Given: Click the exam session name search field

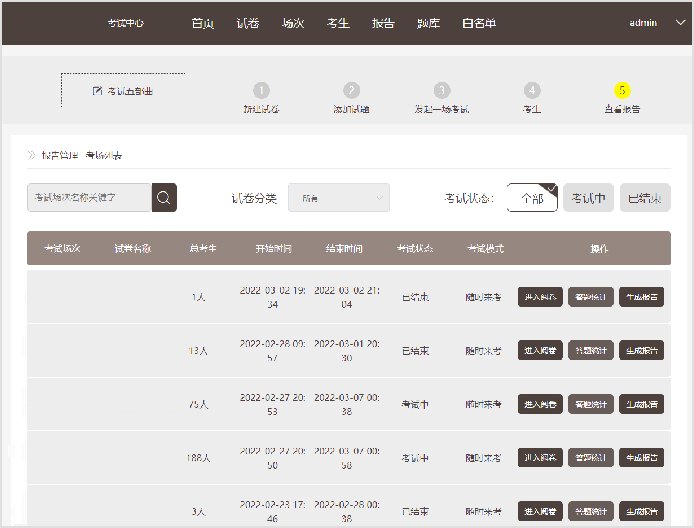Looking at the screenshot, I should point(89,197).
